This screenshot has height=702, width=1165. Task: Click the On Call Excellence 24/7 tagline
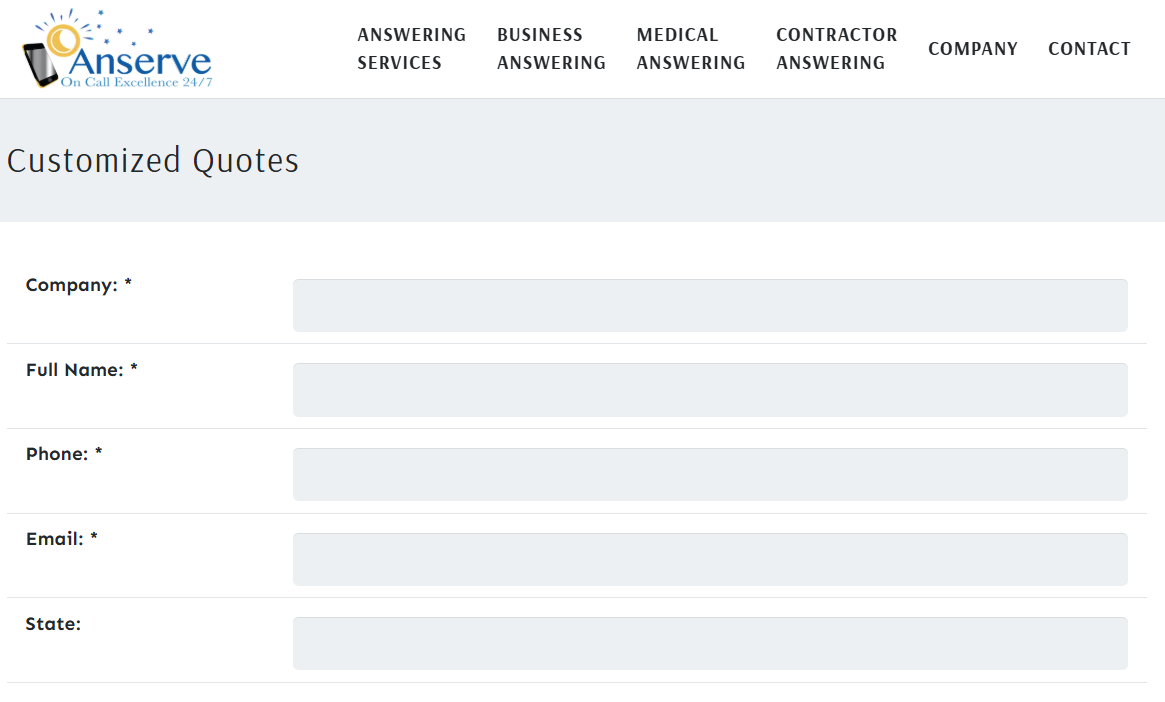click(136, 82)
